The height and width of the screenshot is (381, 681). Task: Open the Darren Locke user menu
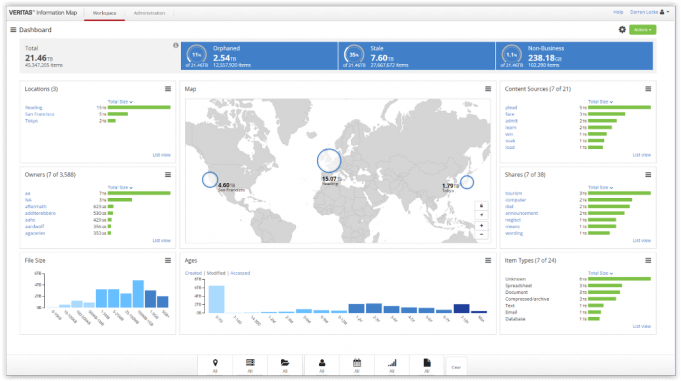[649, 12]
